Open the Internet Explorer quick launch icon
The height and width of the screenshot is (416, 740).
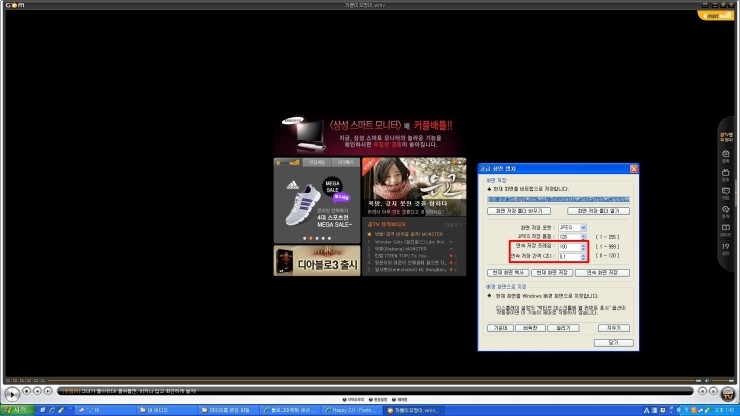(52, 410)
